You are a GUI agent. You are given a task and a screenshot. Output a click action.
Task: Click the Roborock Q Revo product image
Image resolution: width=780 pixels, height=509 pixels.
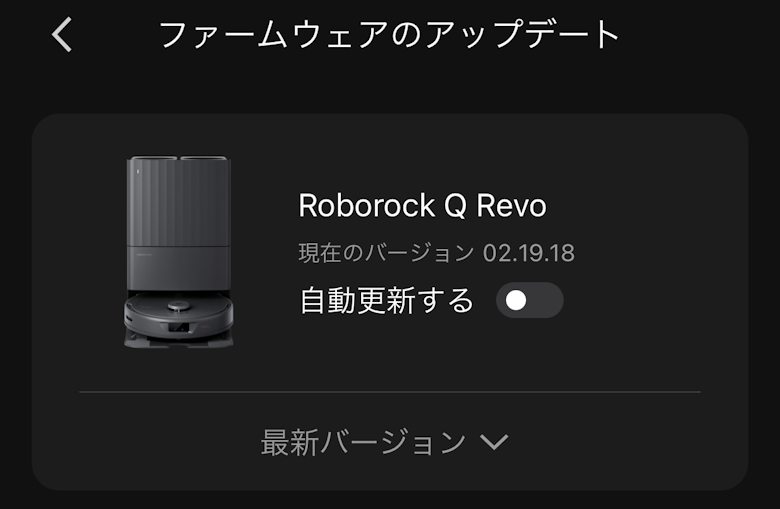coord(179,252)
